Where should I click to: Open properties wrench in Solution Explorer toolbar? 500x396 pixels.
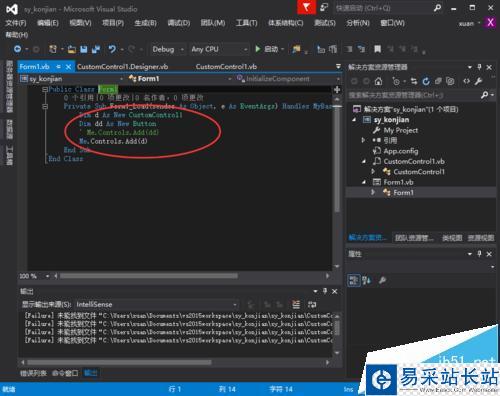(478, 81)
